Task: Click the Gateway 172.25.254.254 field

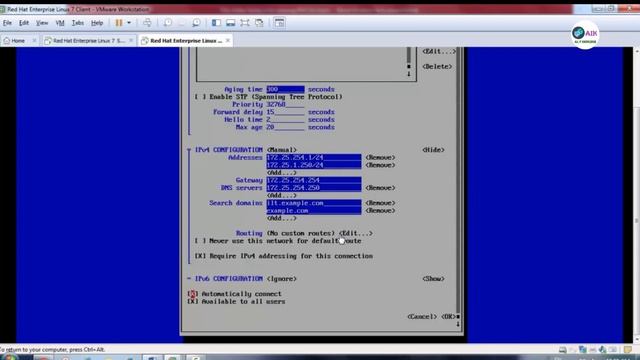Action: (314, 180)
